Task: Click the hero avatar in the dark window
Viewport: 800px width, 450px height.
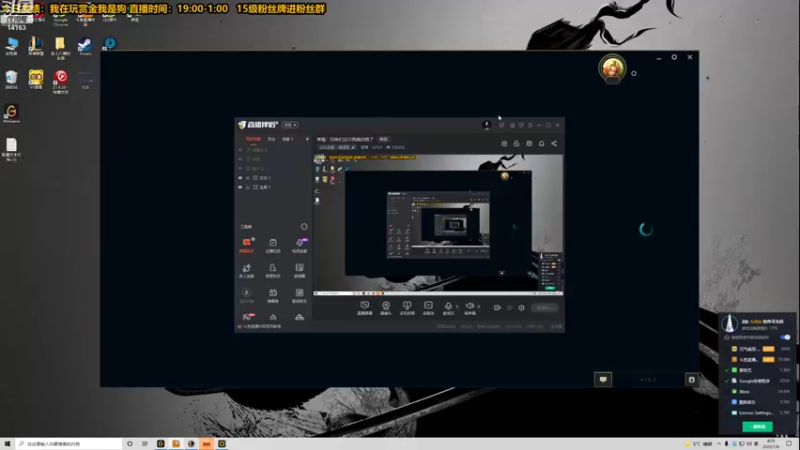Action: point(612,68)
